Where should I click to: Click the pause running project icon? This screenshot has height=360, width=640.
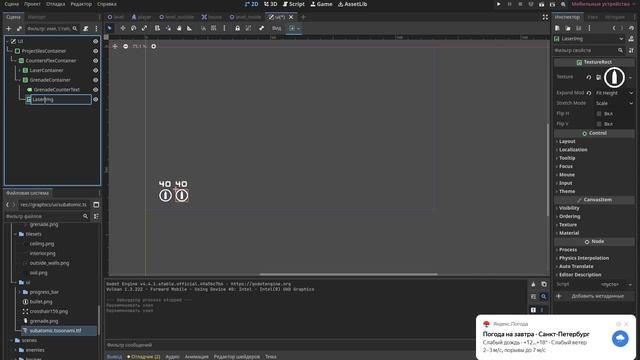point(509,4)
